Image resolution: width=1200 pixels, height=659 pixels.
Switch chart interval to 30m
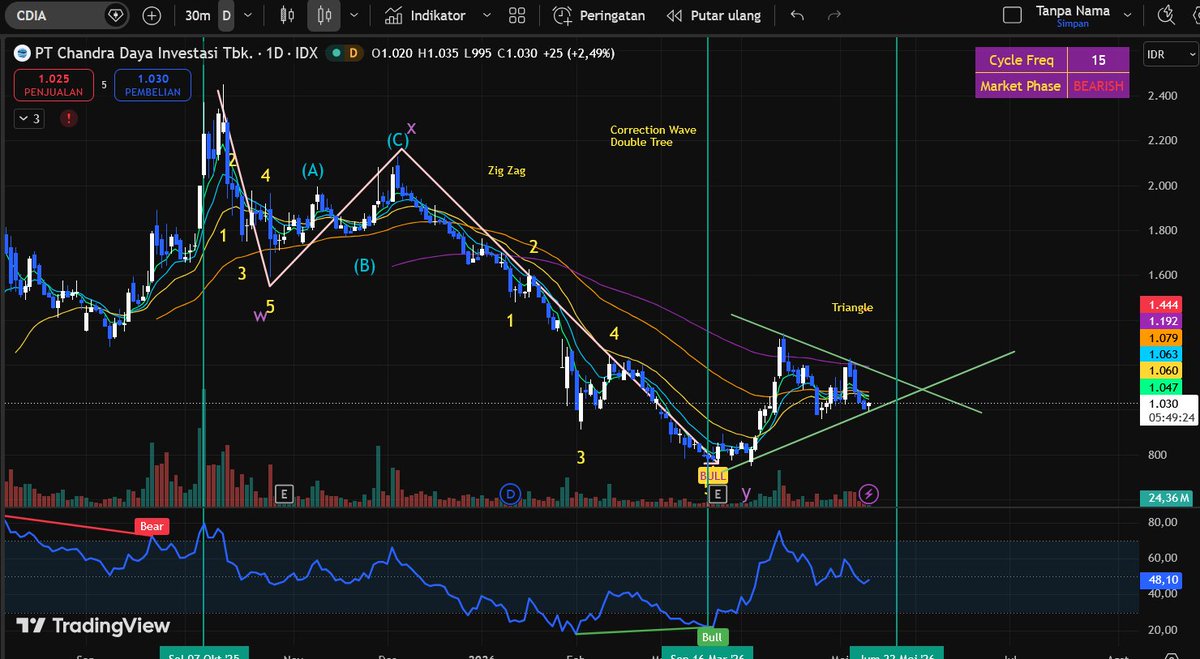click(198, 16)
